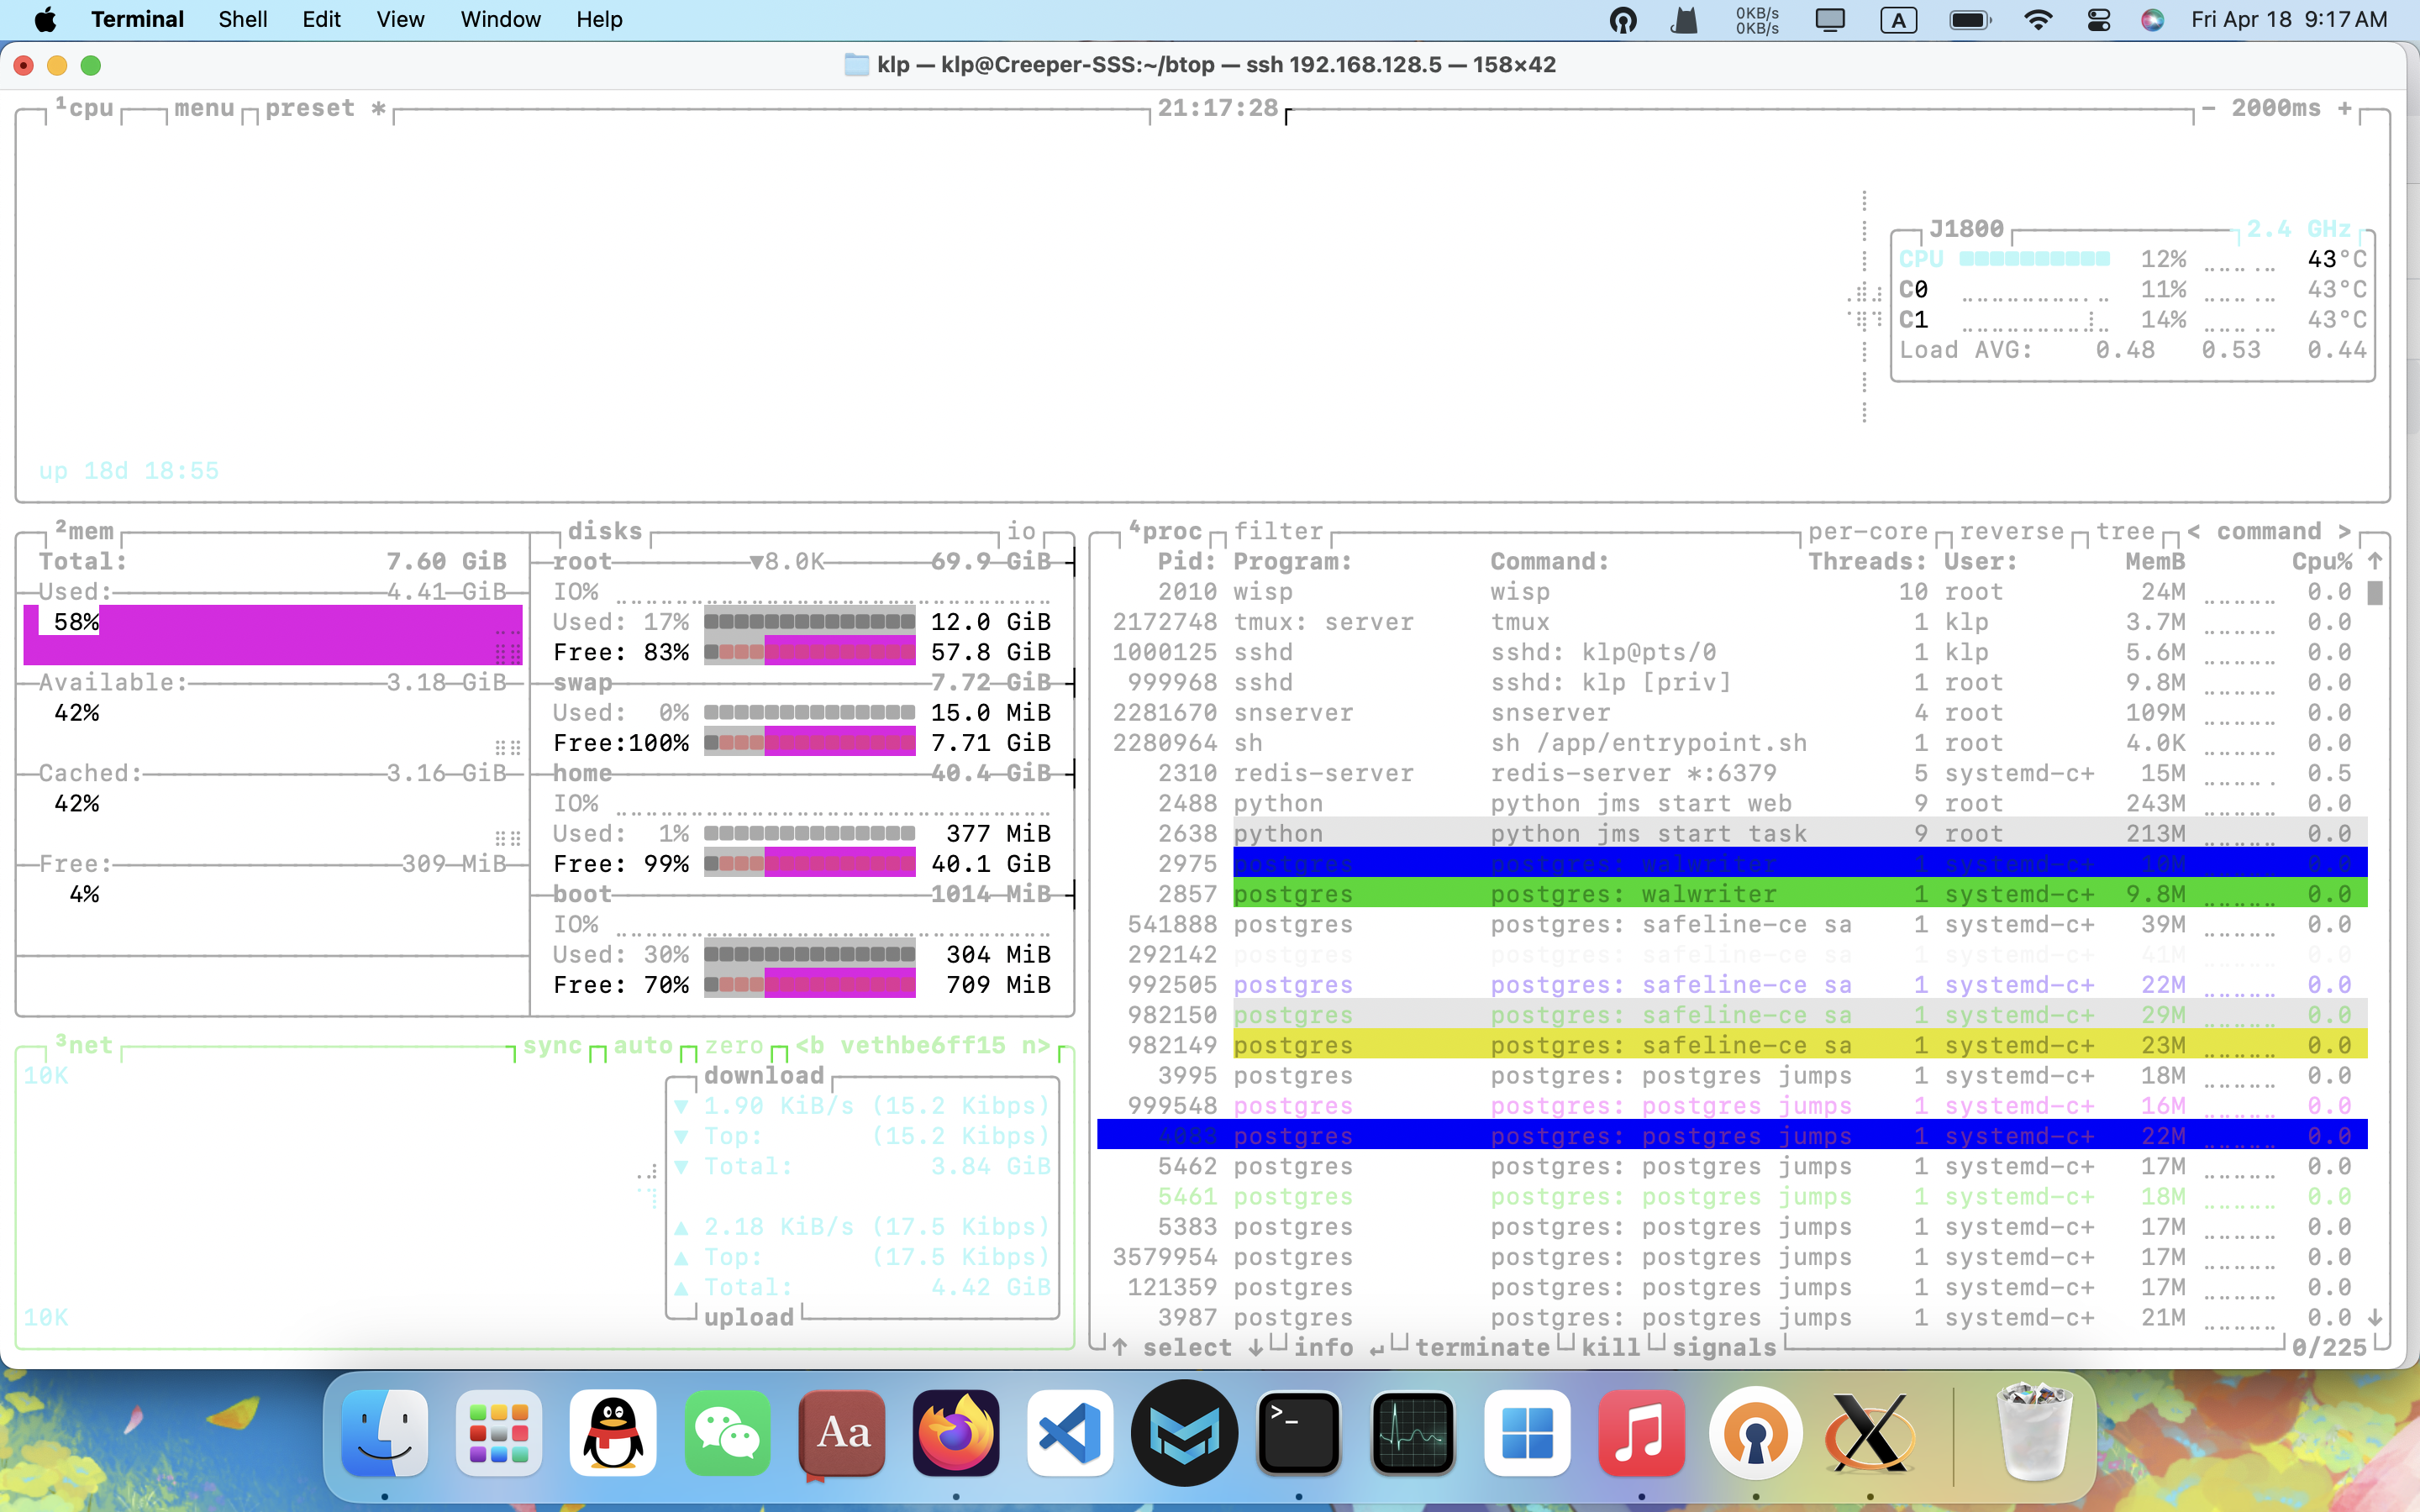Open Activity Monitor dock icon
This screenshot has height=1512, width=2420.
point(1413,1434)
